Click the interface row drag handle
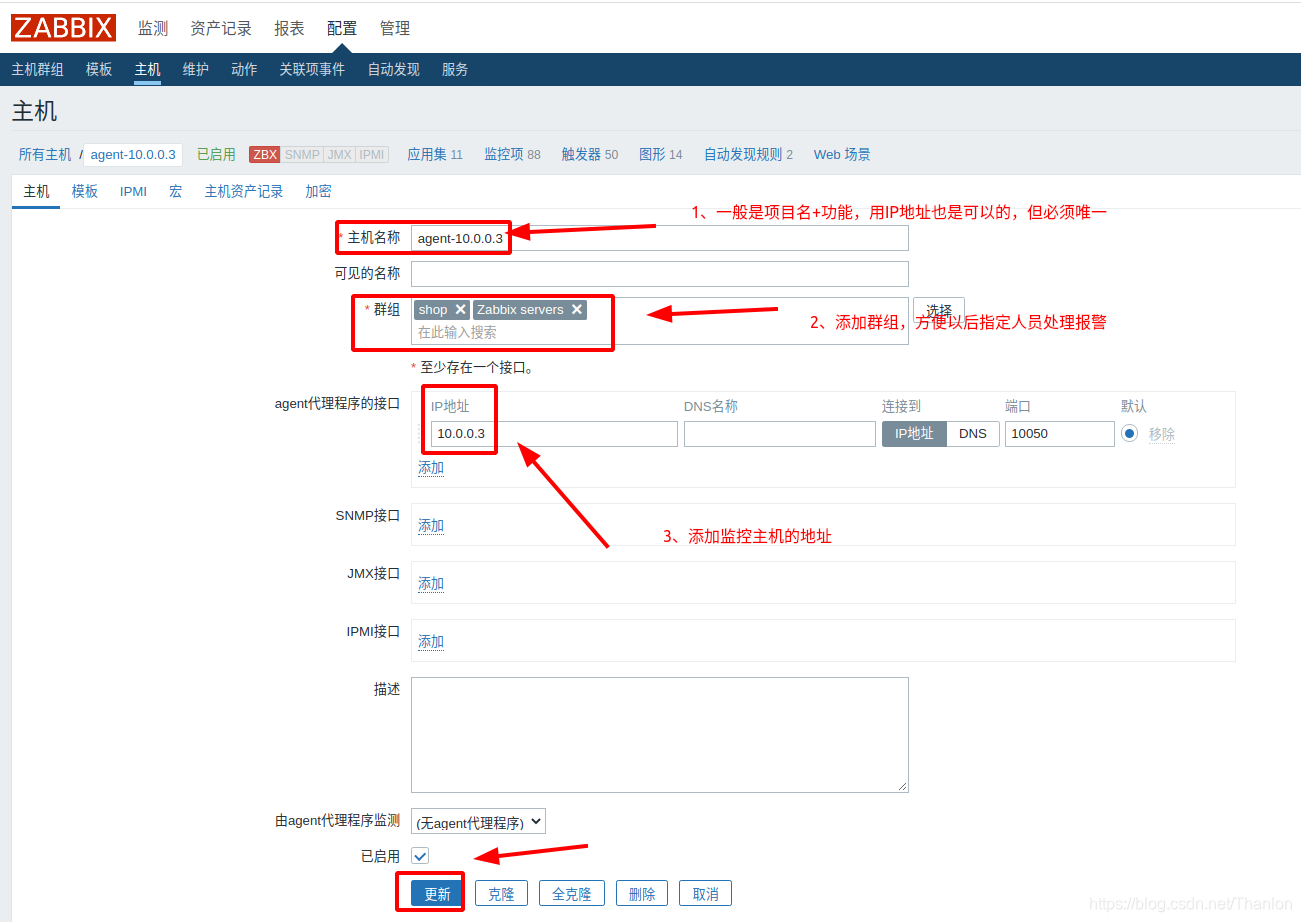The image size is (1301, 922). [421, 433]
